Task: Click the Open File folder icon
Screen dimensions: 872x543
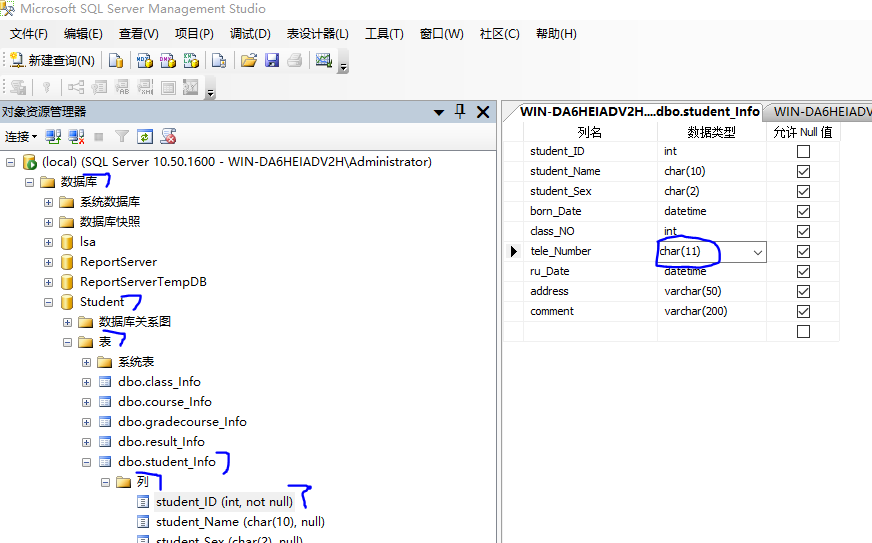Action: coord(249,60)
